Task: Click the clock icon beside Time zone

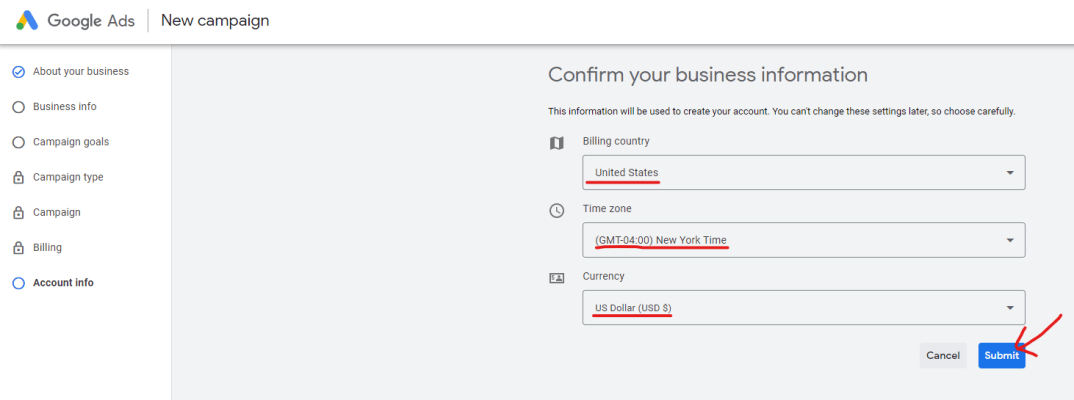Action: (557, 211)
